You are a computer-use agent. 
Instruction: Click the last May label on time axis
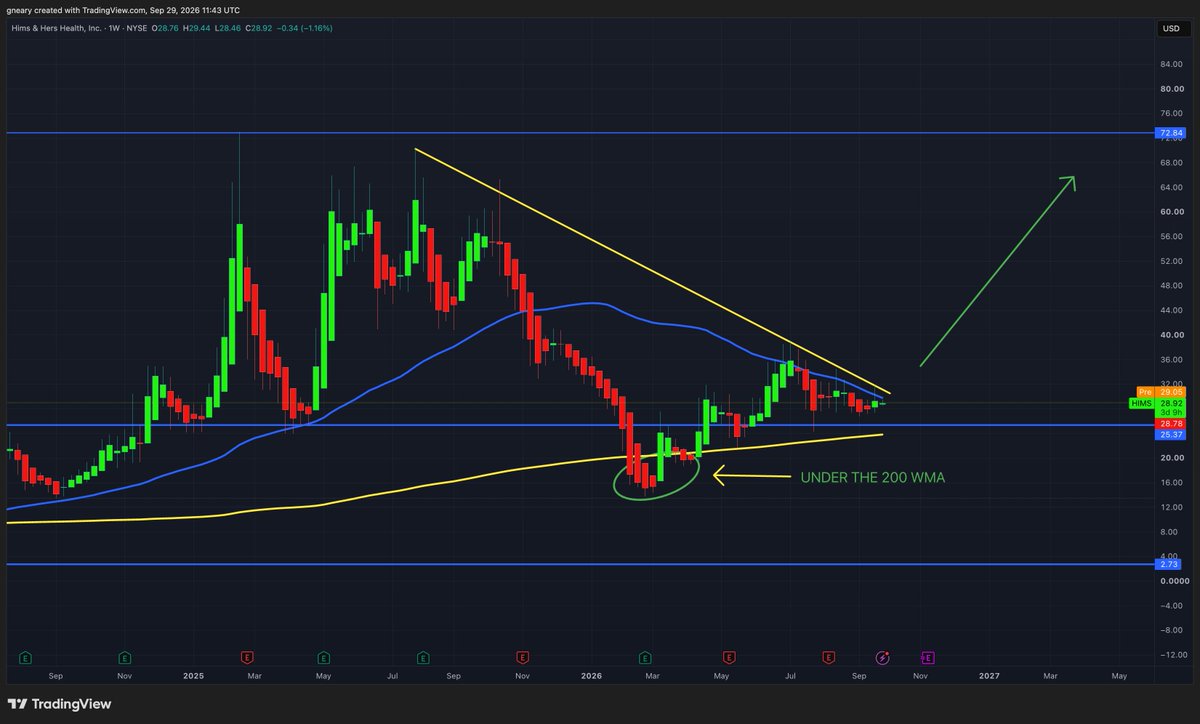click(1120, 677)
